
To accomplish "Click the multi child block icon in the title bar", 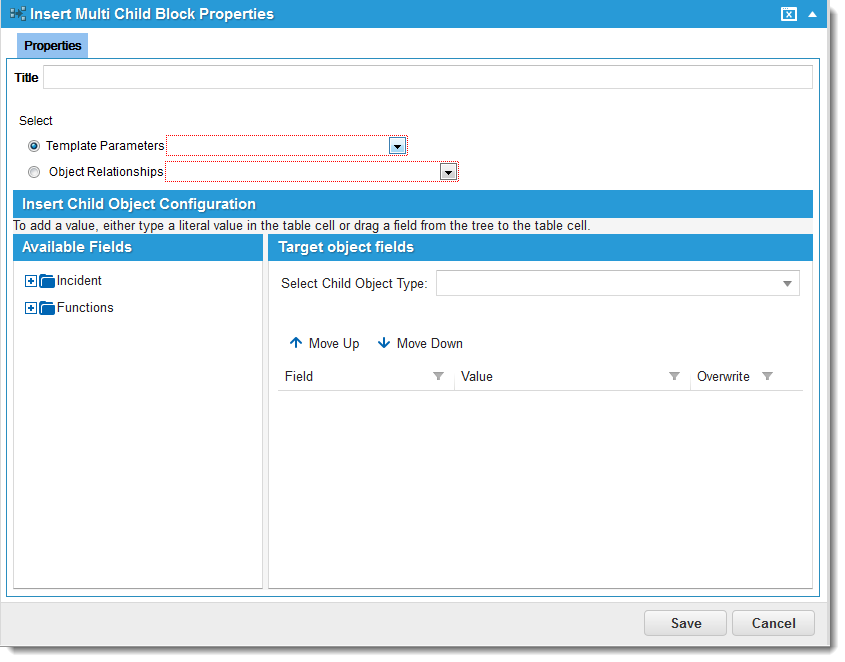I will point(16,14).
